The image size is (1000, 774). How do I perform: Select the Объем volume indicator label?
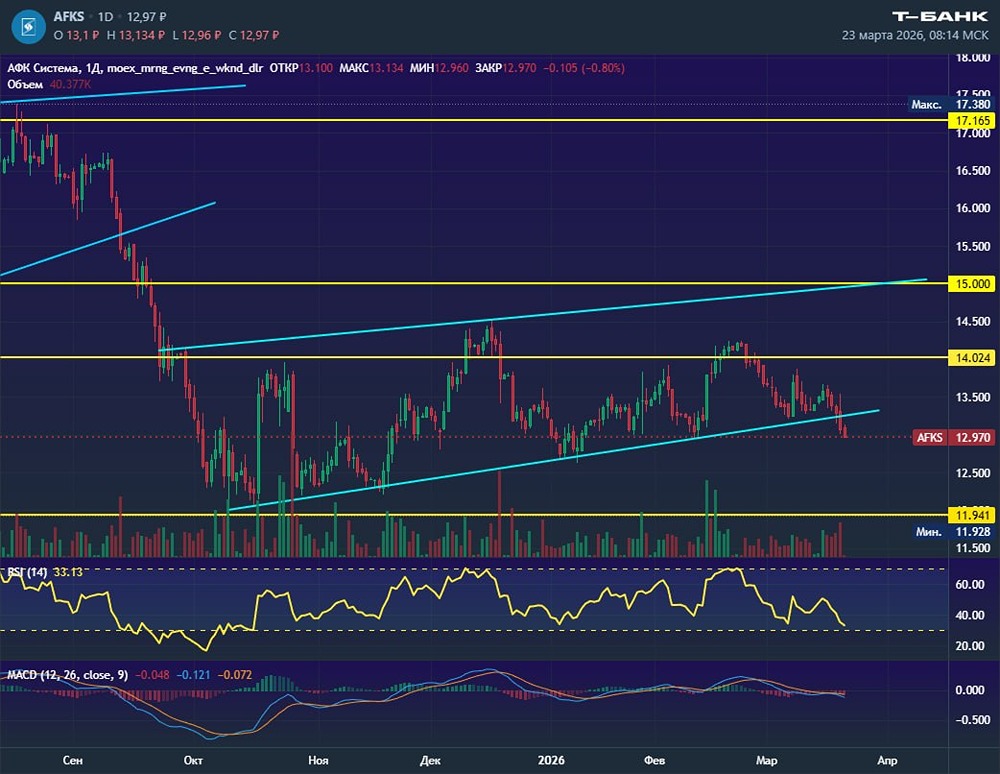click(24, 84)
